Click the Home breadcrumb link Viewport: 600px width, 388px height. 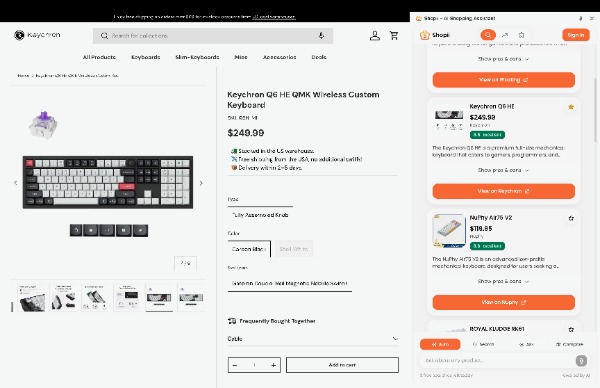[23, 75]
